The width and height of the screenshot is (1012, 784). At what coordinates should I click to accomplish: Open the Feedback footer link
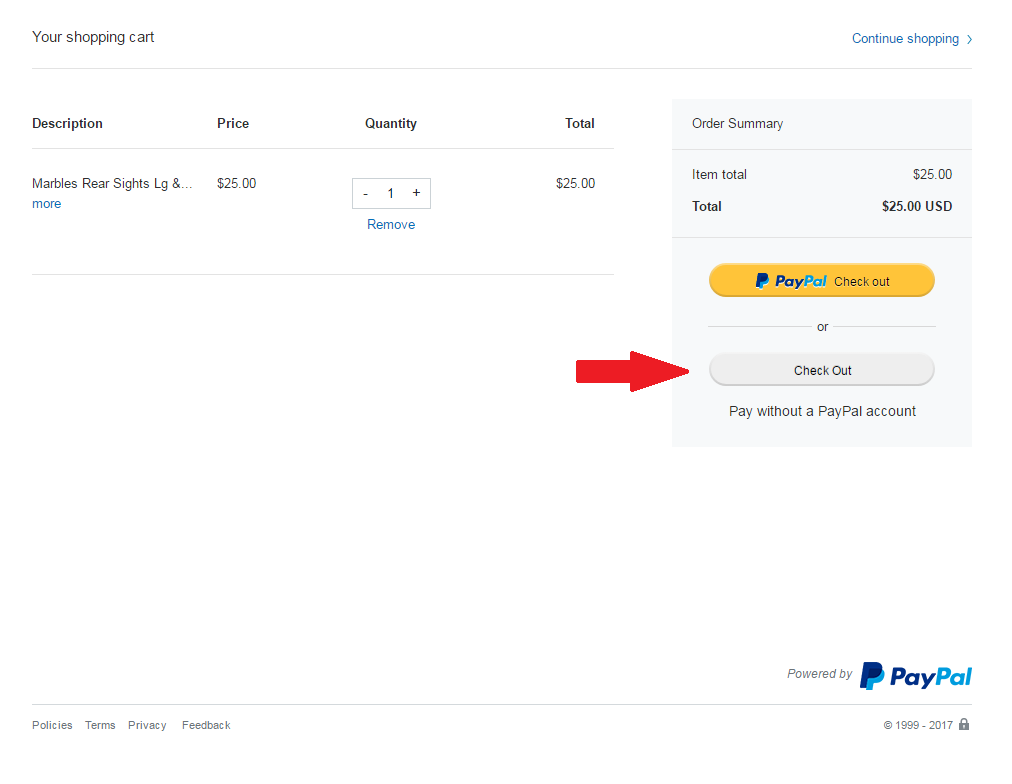[206, 725]
